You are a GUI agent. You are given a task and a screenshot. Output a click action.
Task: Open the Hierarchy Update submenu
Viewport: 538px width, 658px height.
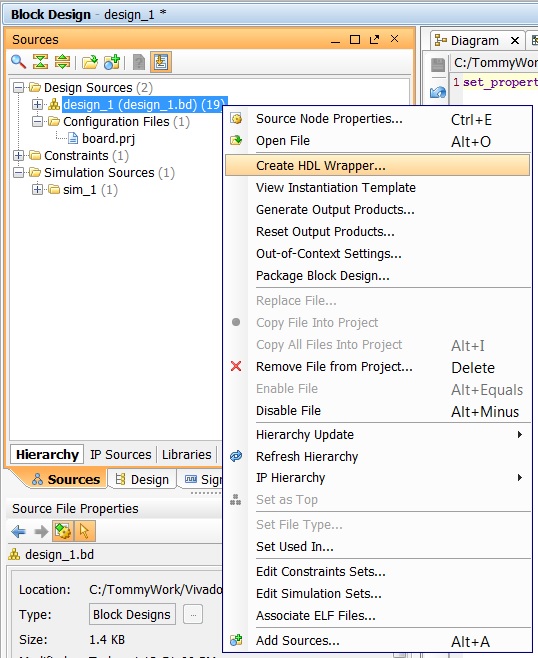(x=378, y=435)
